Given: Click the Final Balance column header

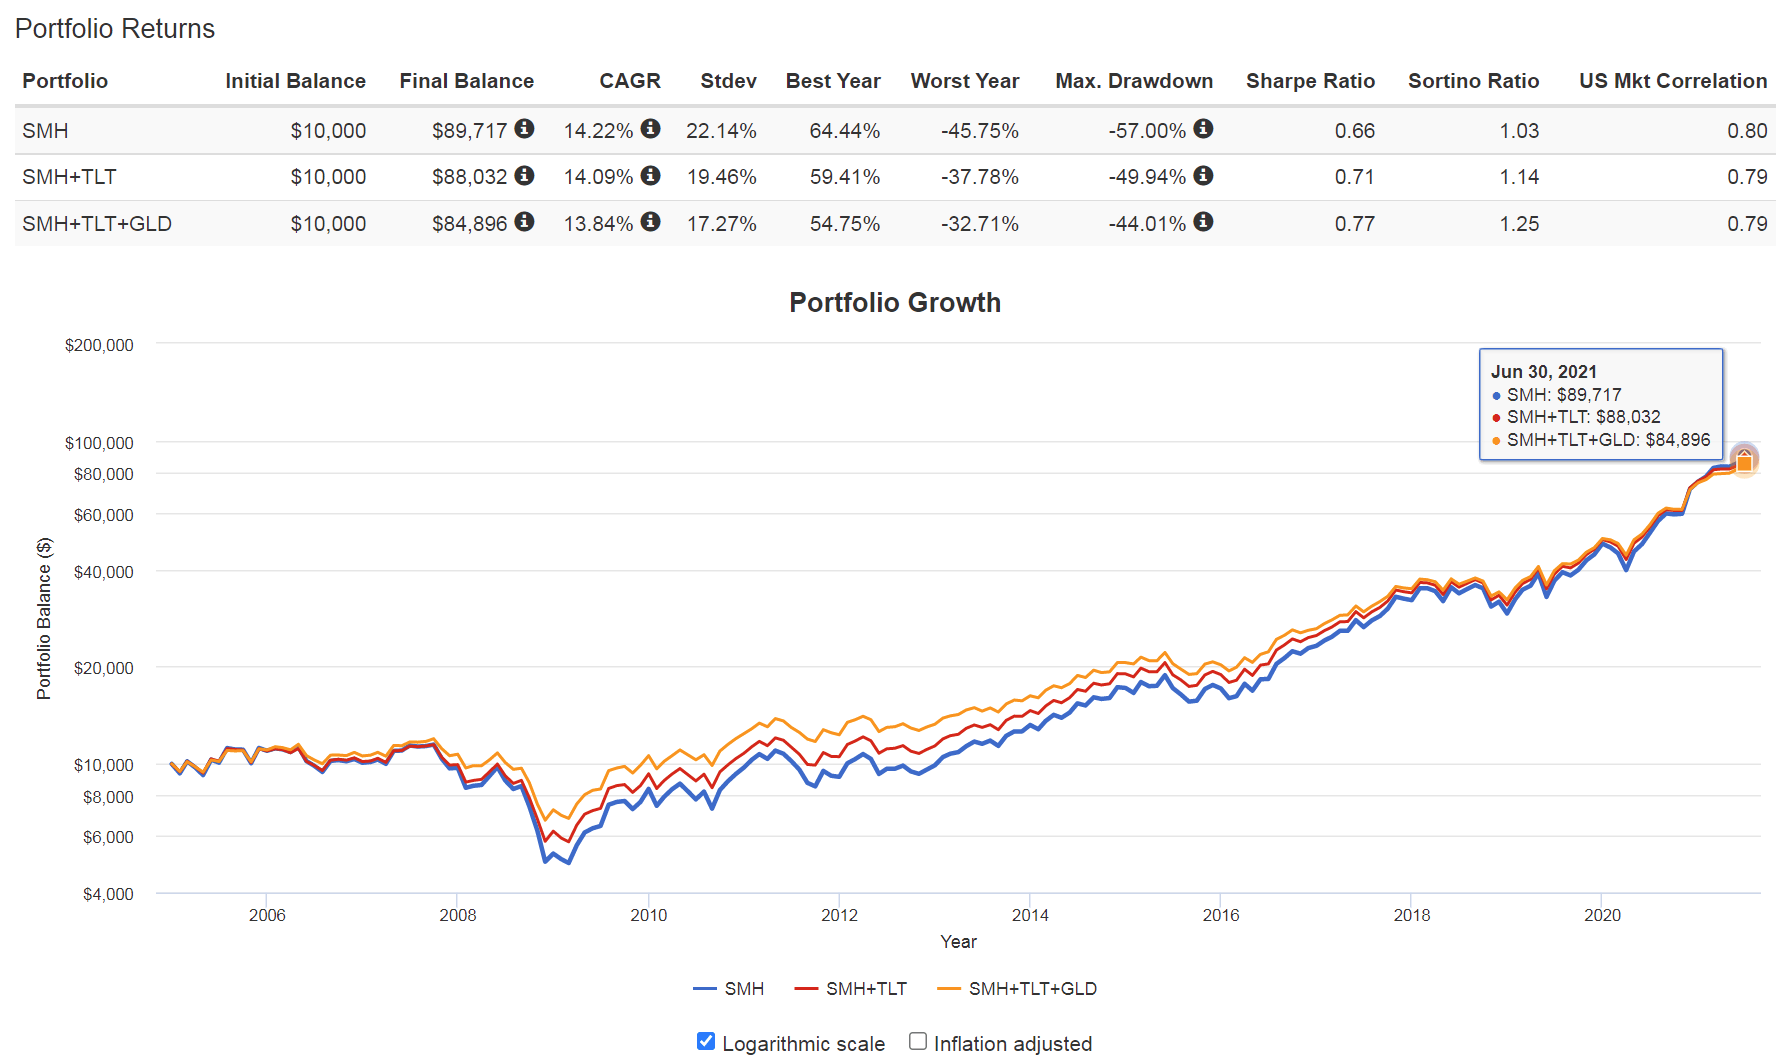Looking at the screenshot, I should tap(467, 81).
